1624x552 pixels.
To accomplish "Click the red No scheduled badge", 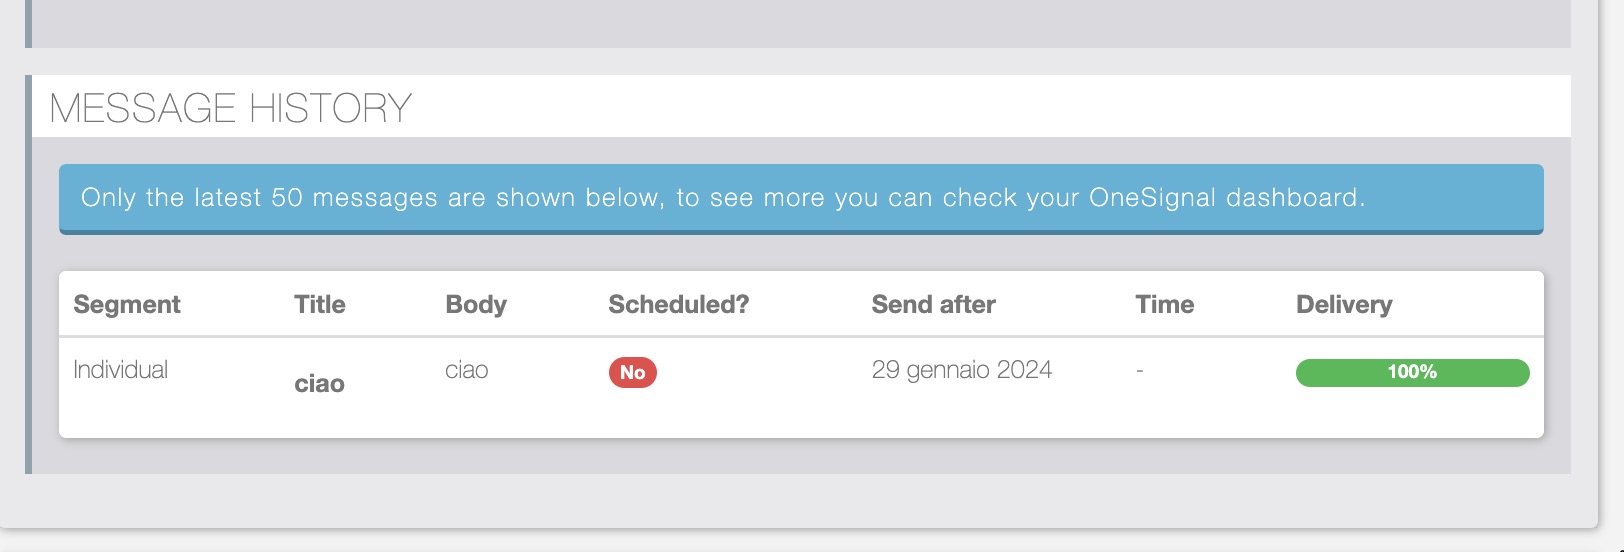I will click(x=632, y=373).
